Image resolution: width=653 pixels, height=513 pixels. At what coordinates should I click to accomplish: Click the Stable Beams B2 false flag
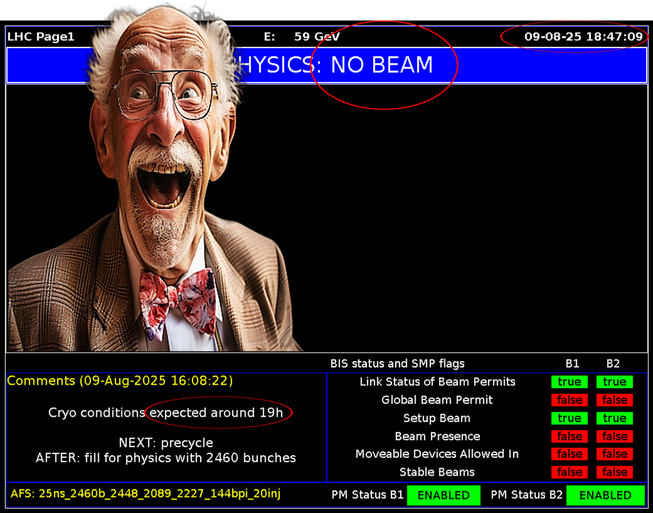point(614,472)
